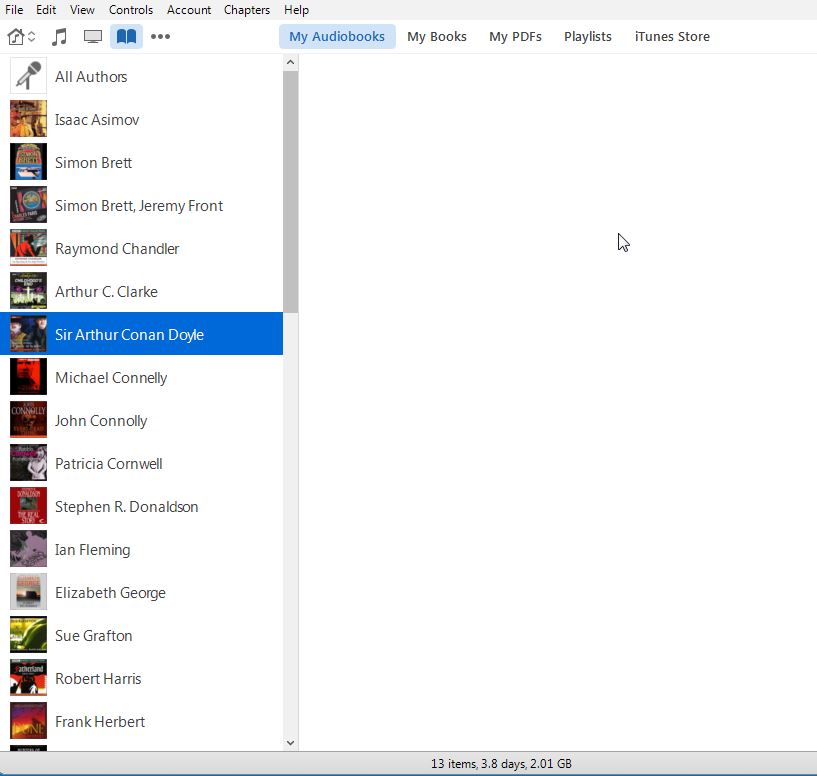Click Ian Fleming cover thumbnail
817x776 pixels.
click(28, 549)
